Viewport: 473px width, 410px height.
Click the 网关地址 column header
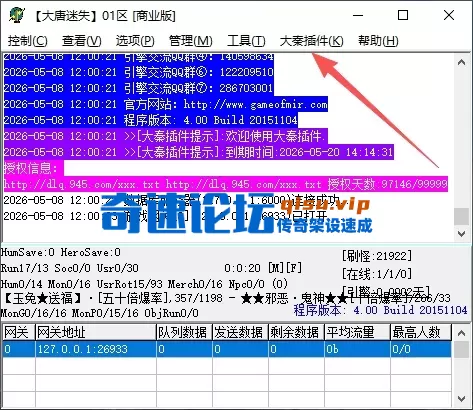tap(96, 332)
